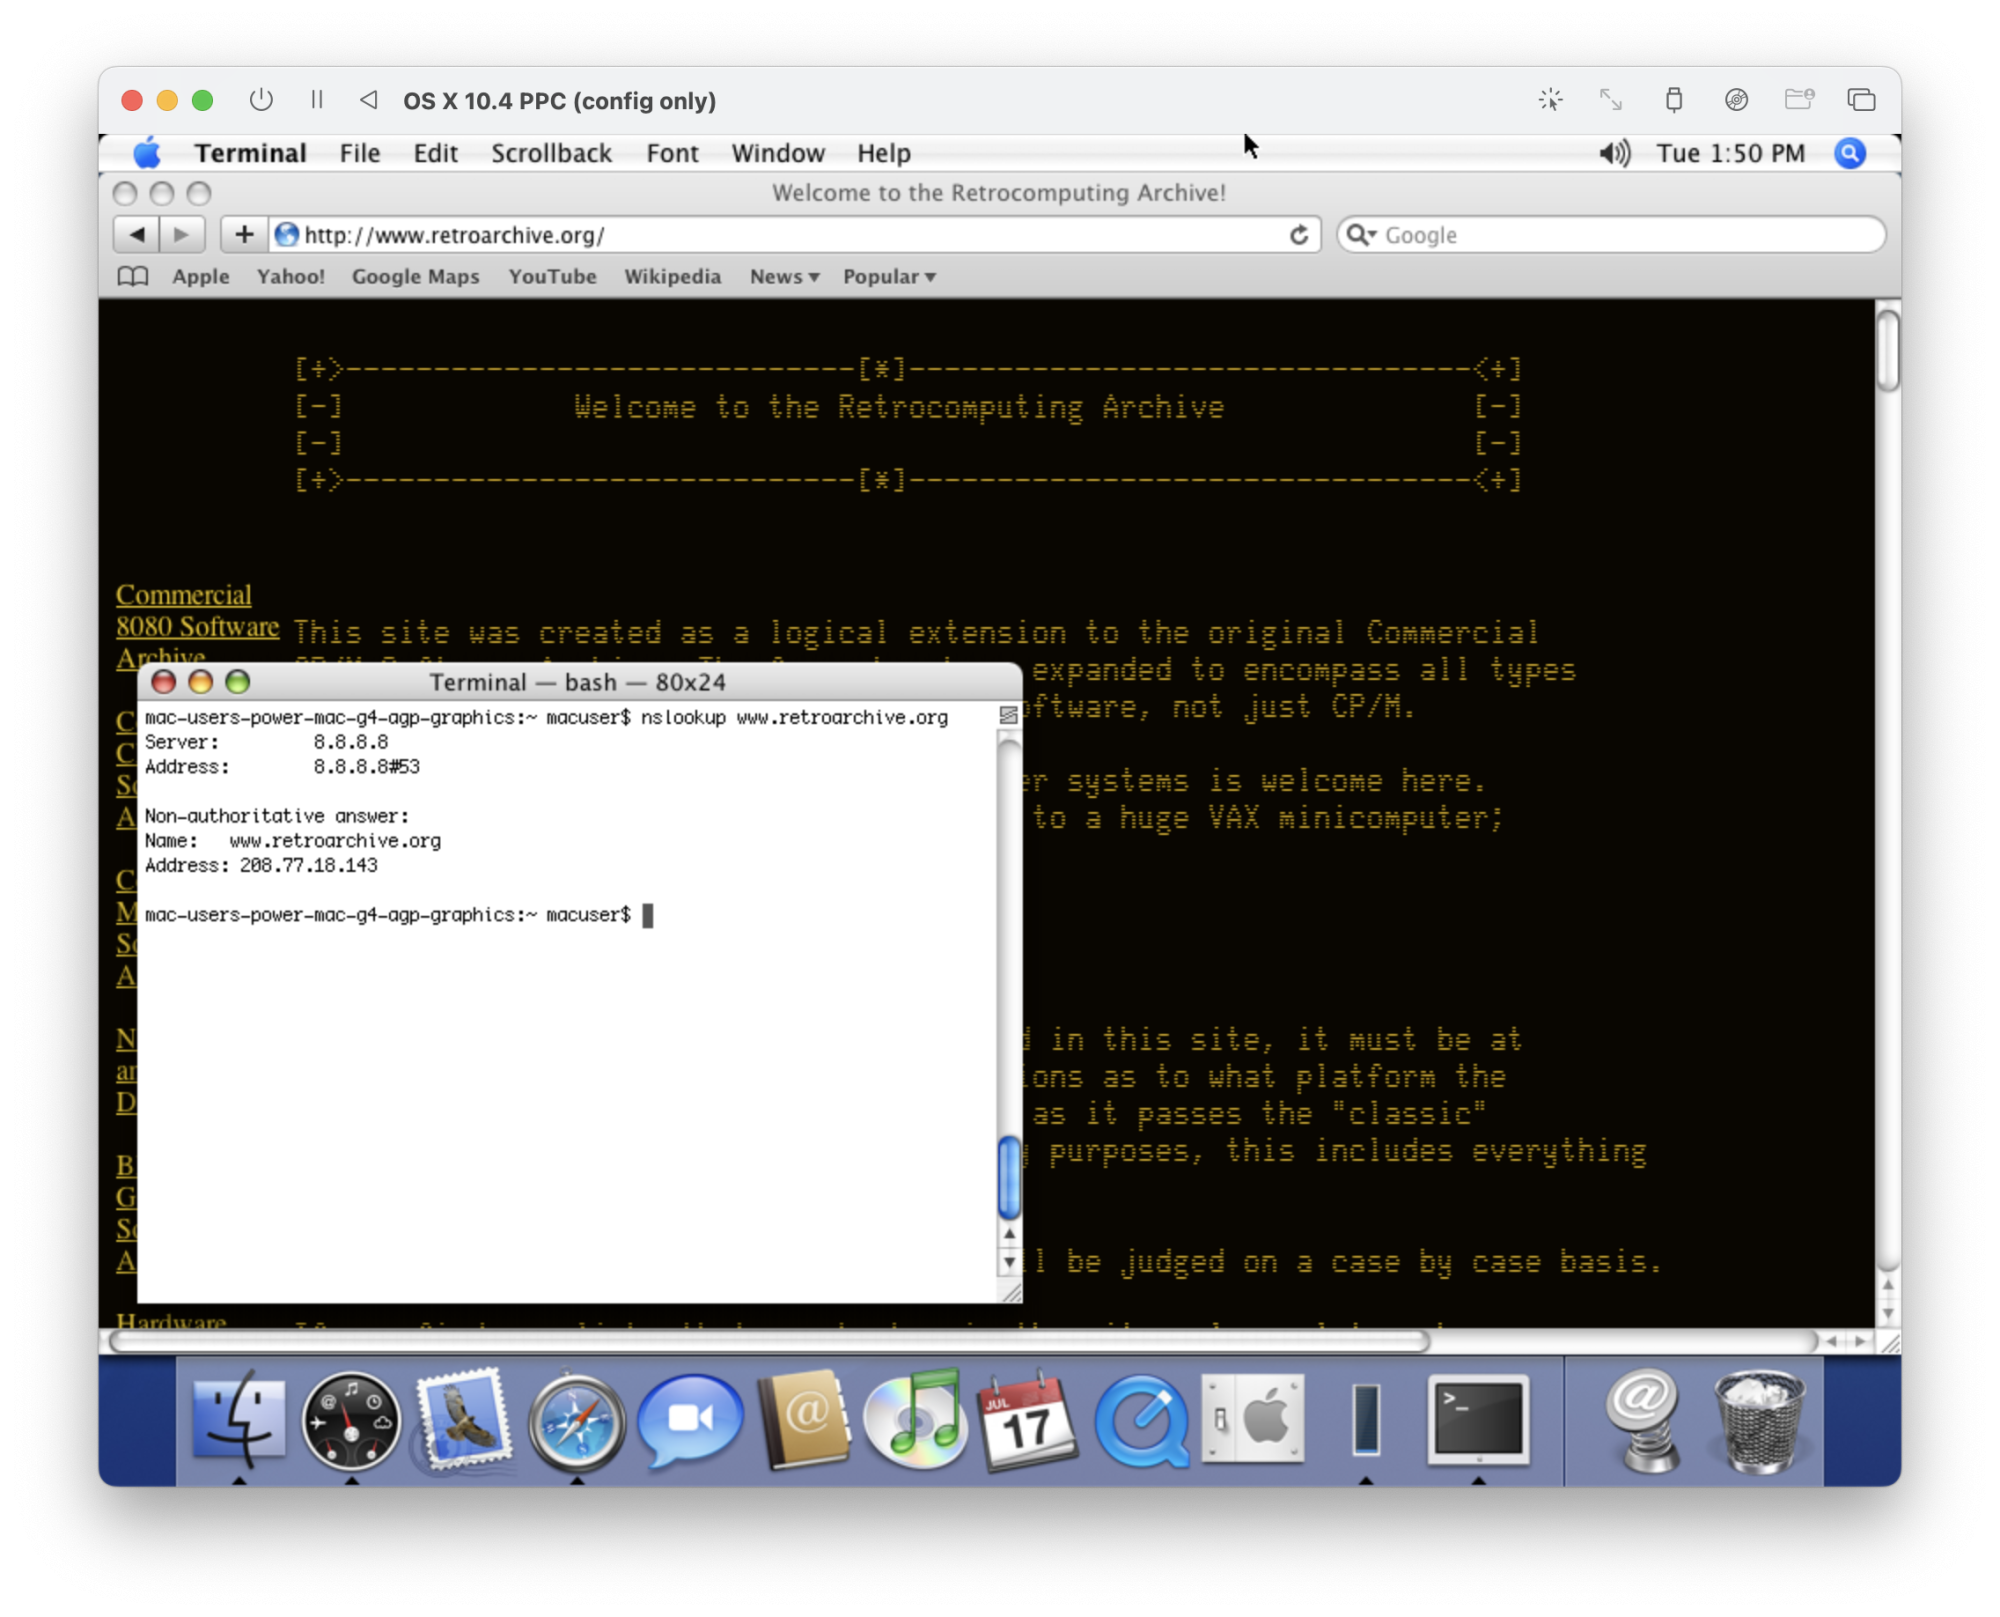This screenshot has height=1617, width=2000.
Task: Toggle the menu bar volume control
Action: (x=1613, y=153)
